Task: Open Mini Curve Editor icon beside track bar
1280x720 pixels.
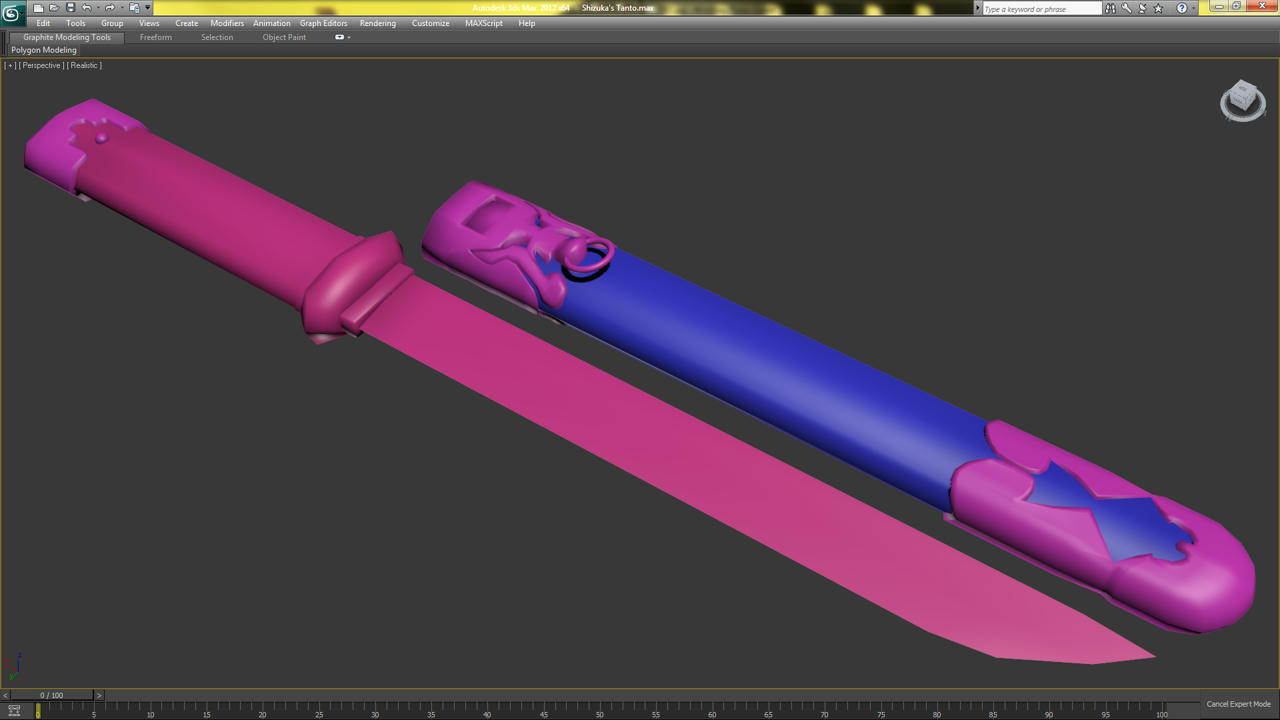Action: click(14, 711)
